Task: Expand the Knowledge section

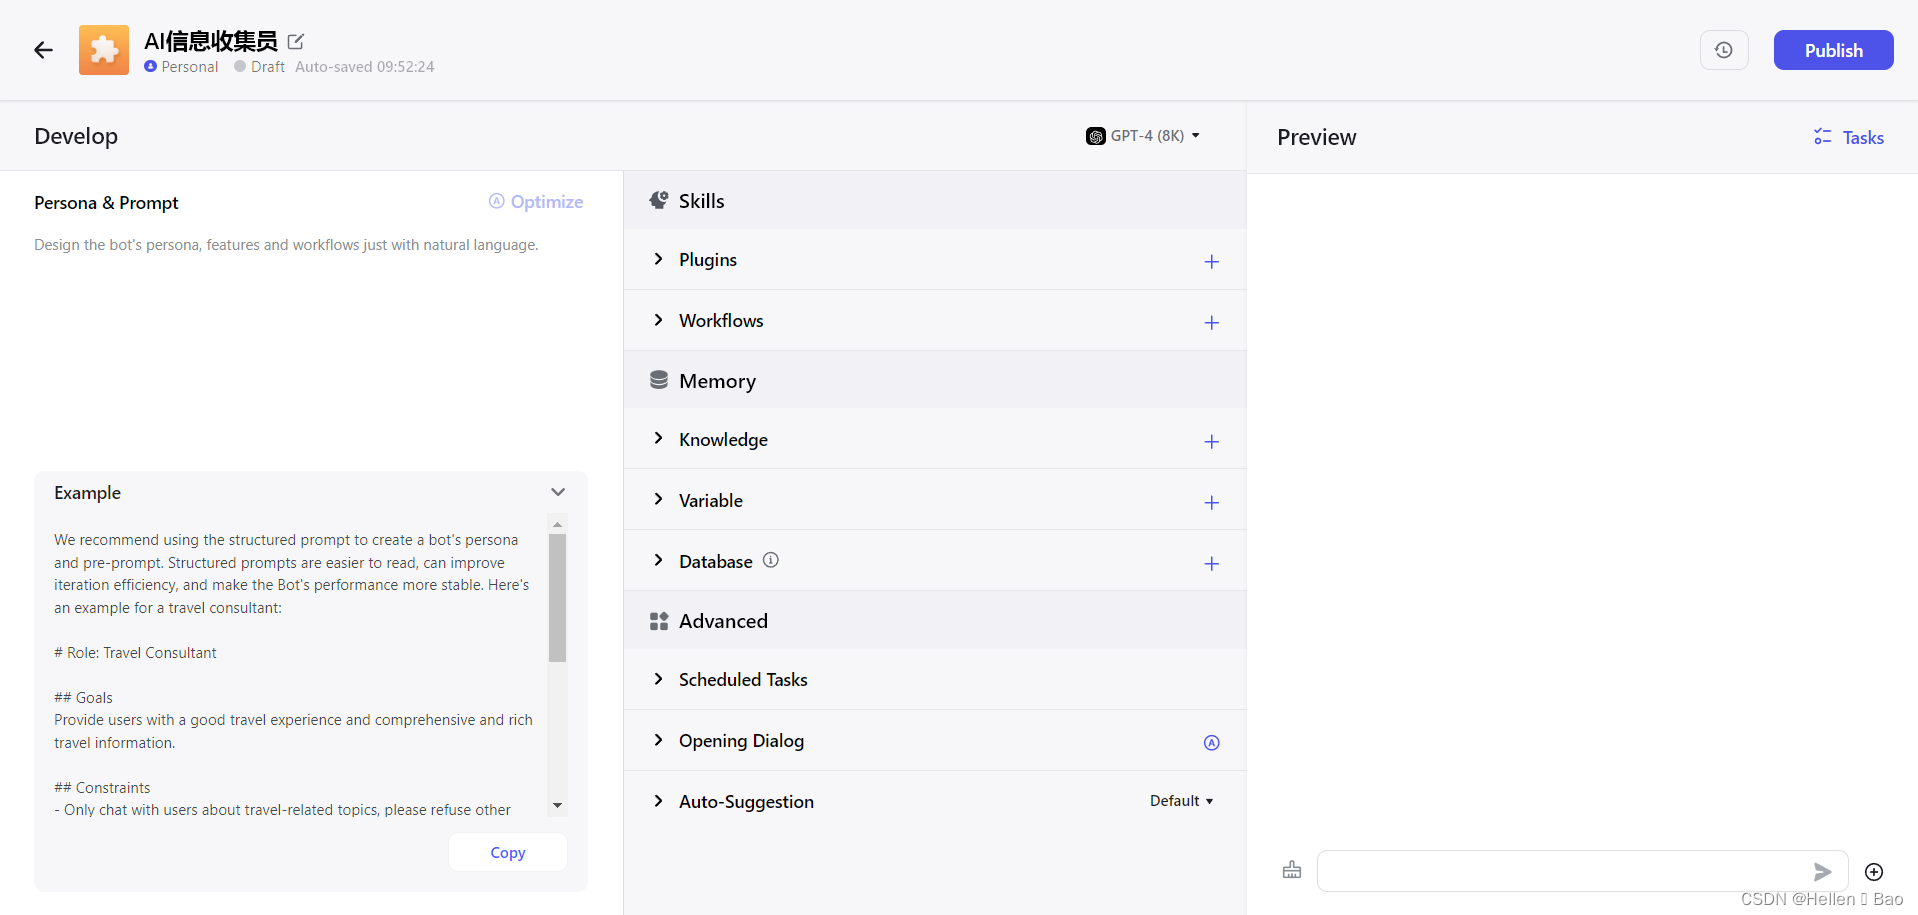Action: coord(658,439)
